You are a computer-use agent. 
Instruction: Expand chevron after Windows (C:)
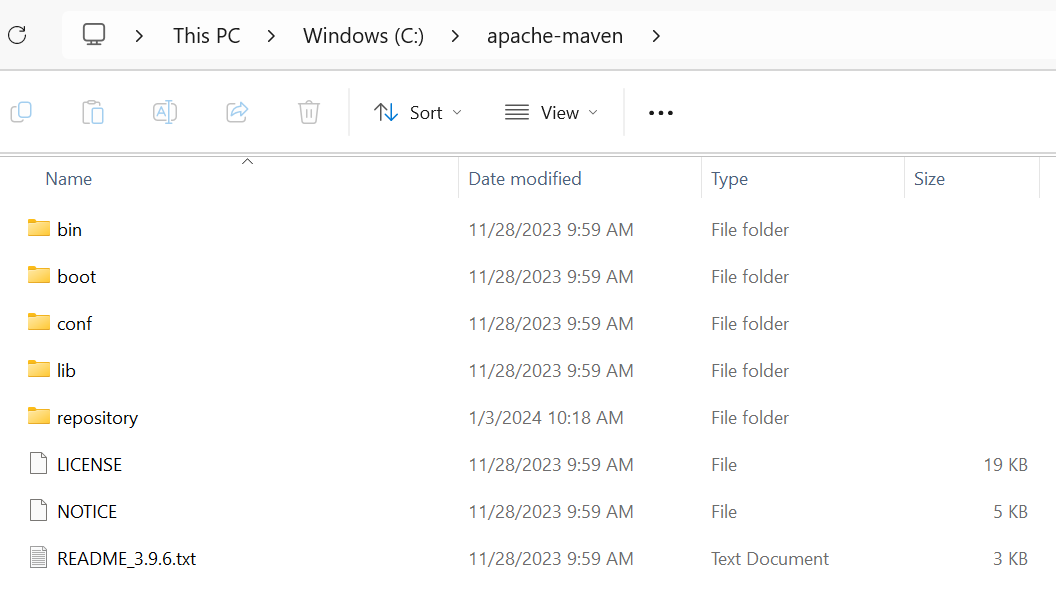455,36
